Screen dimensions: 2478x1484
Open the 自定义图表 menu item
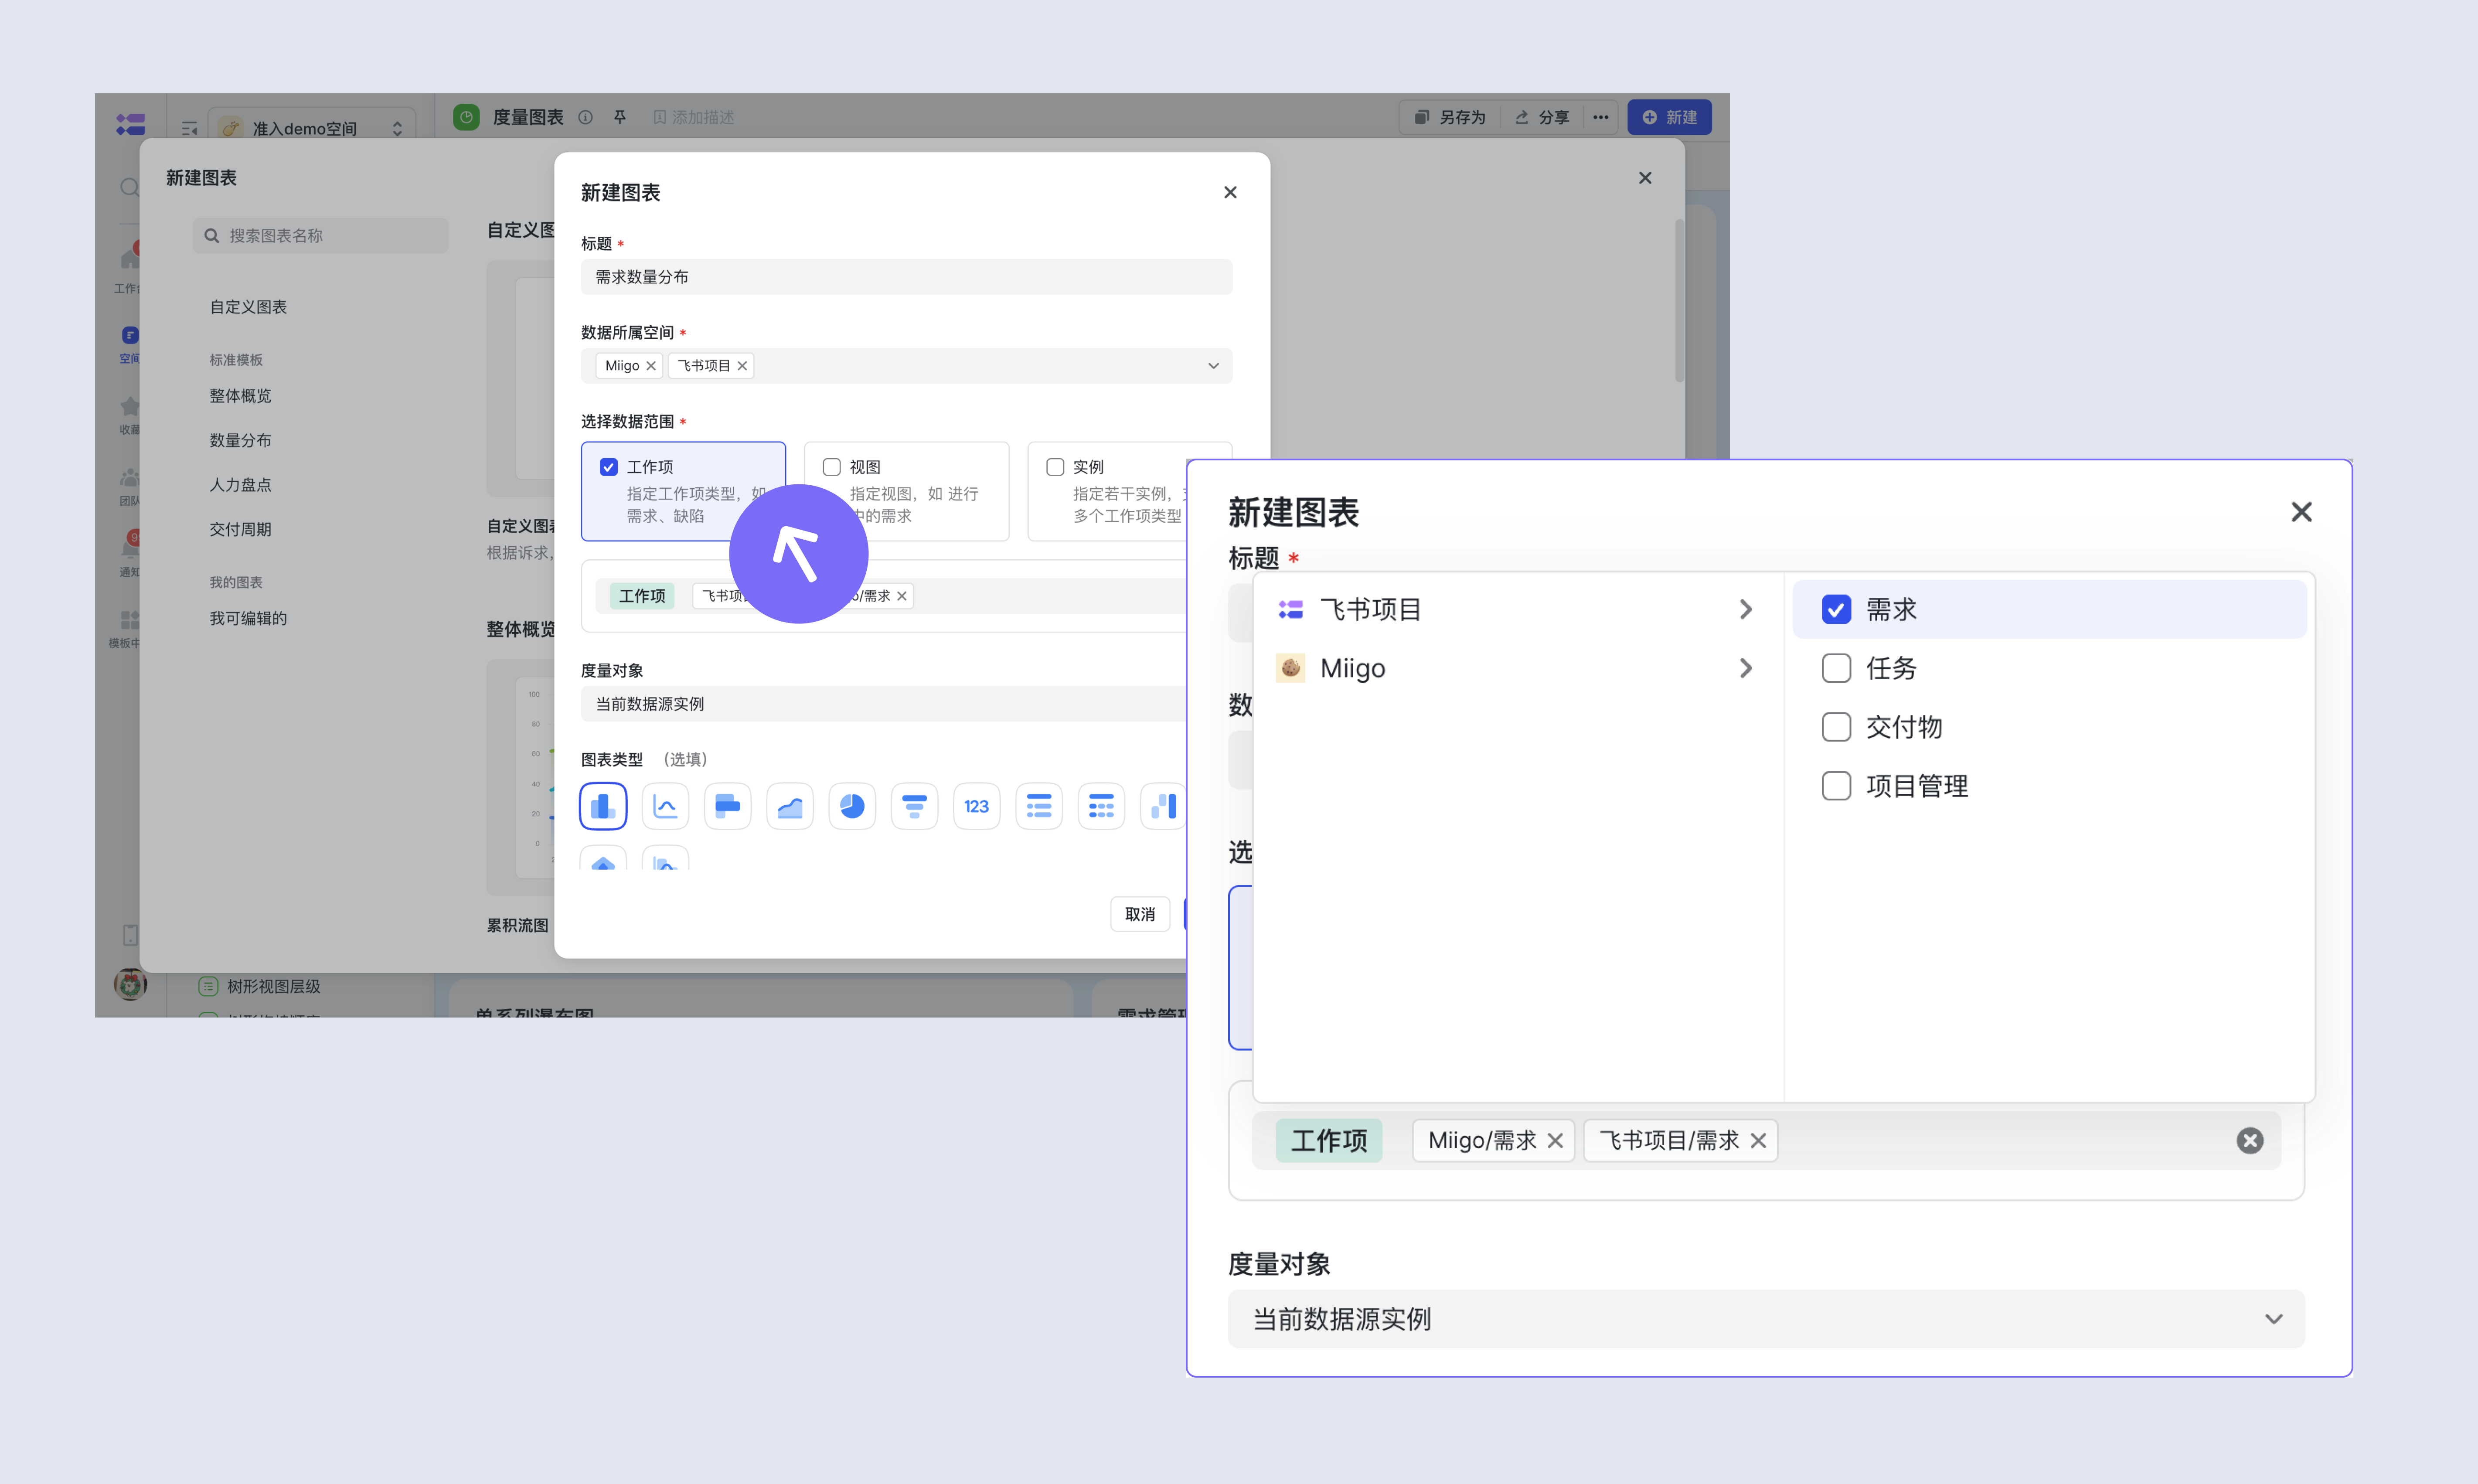(248, 307)
